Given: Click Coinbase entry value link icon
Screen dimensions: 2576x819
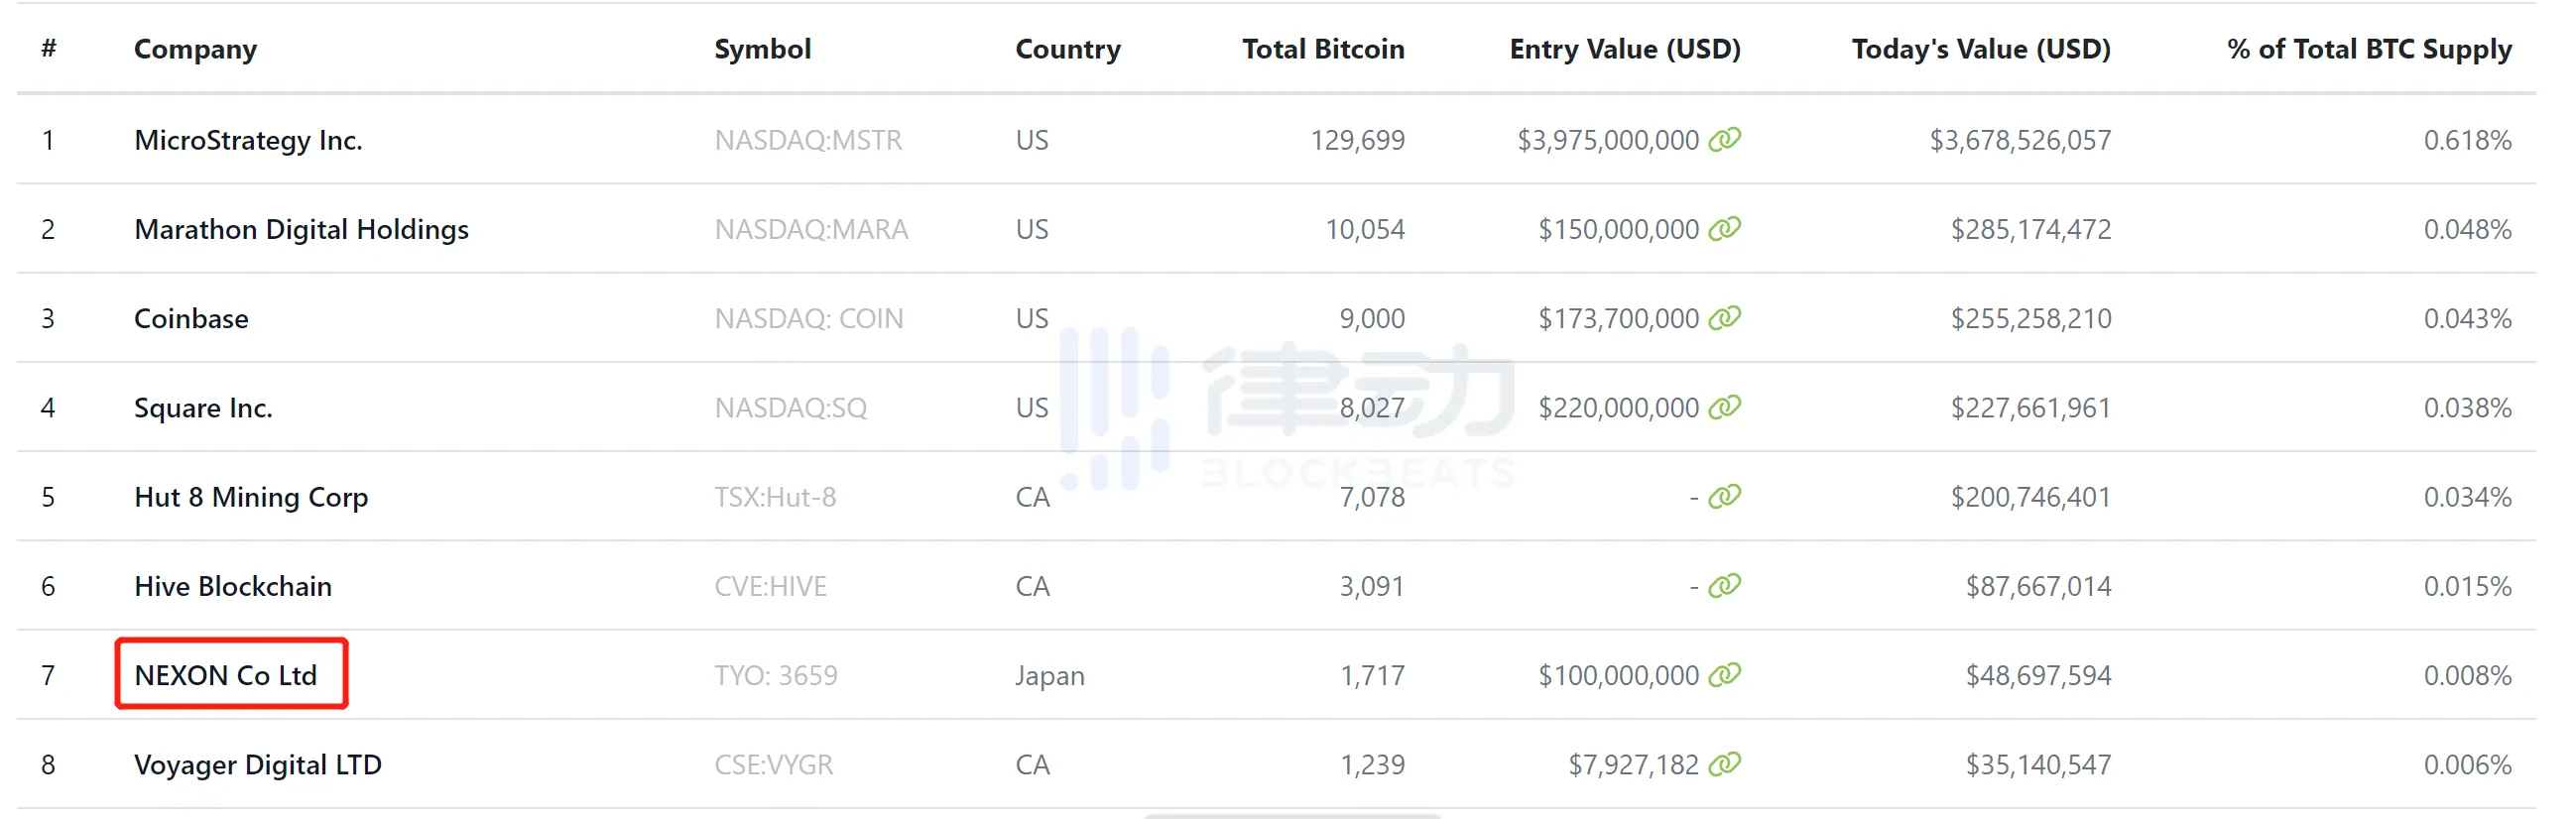Looking at the screenshot, I should coord(1724,318).
